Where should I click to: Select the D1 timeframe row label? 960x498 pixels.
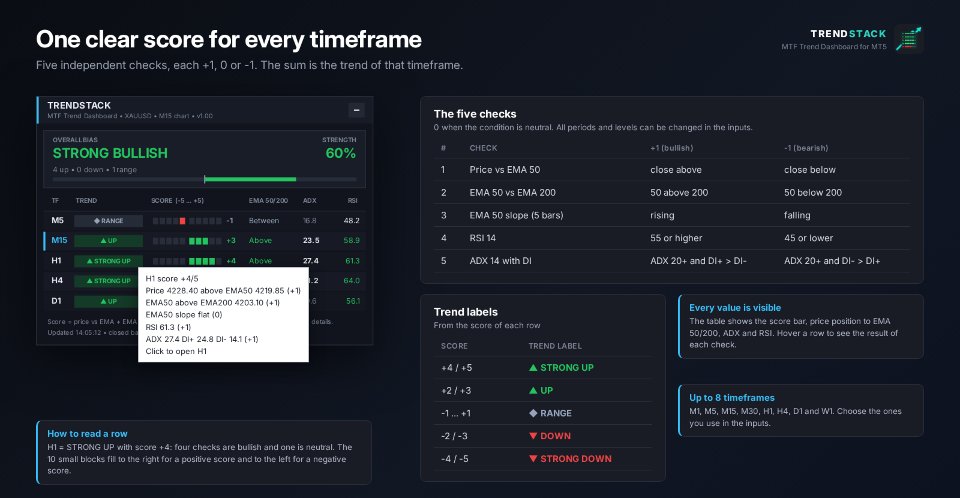56,301
